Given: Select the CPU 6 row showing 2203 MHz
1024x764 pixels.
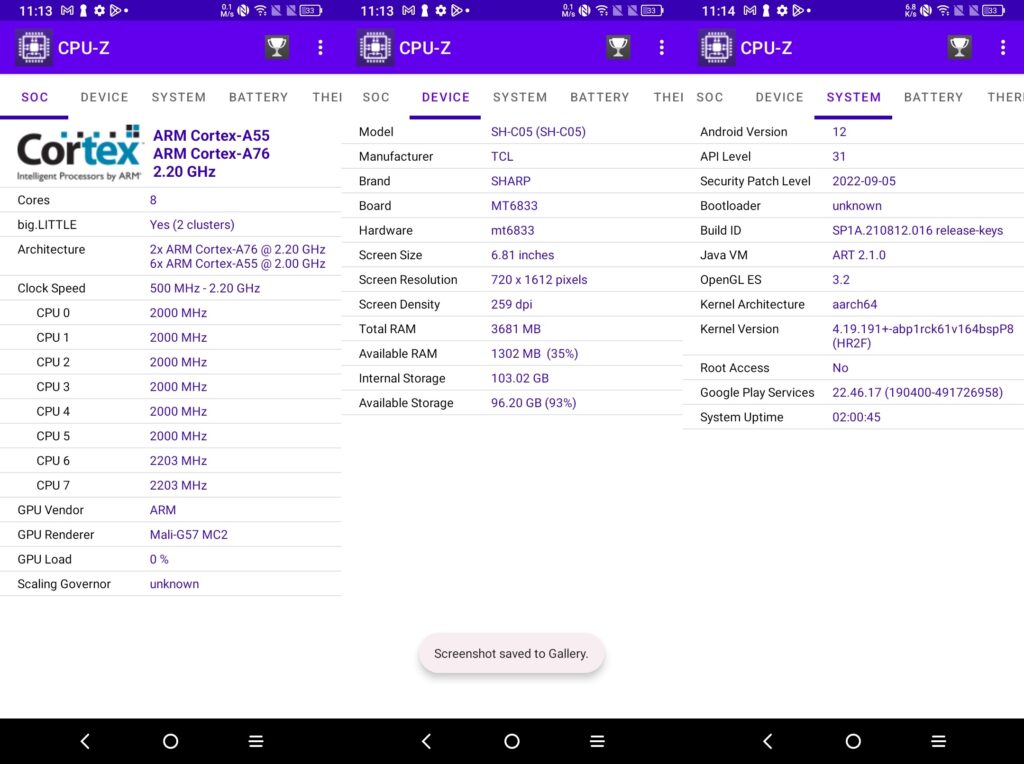Looking at the screenshot, I should point(170,460).
